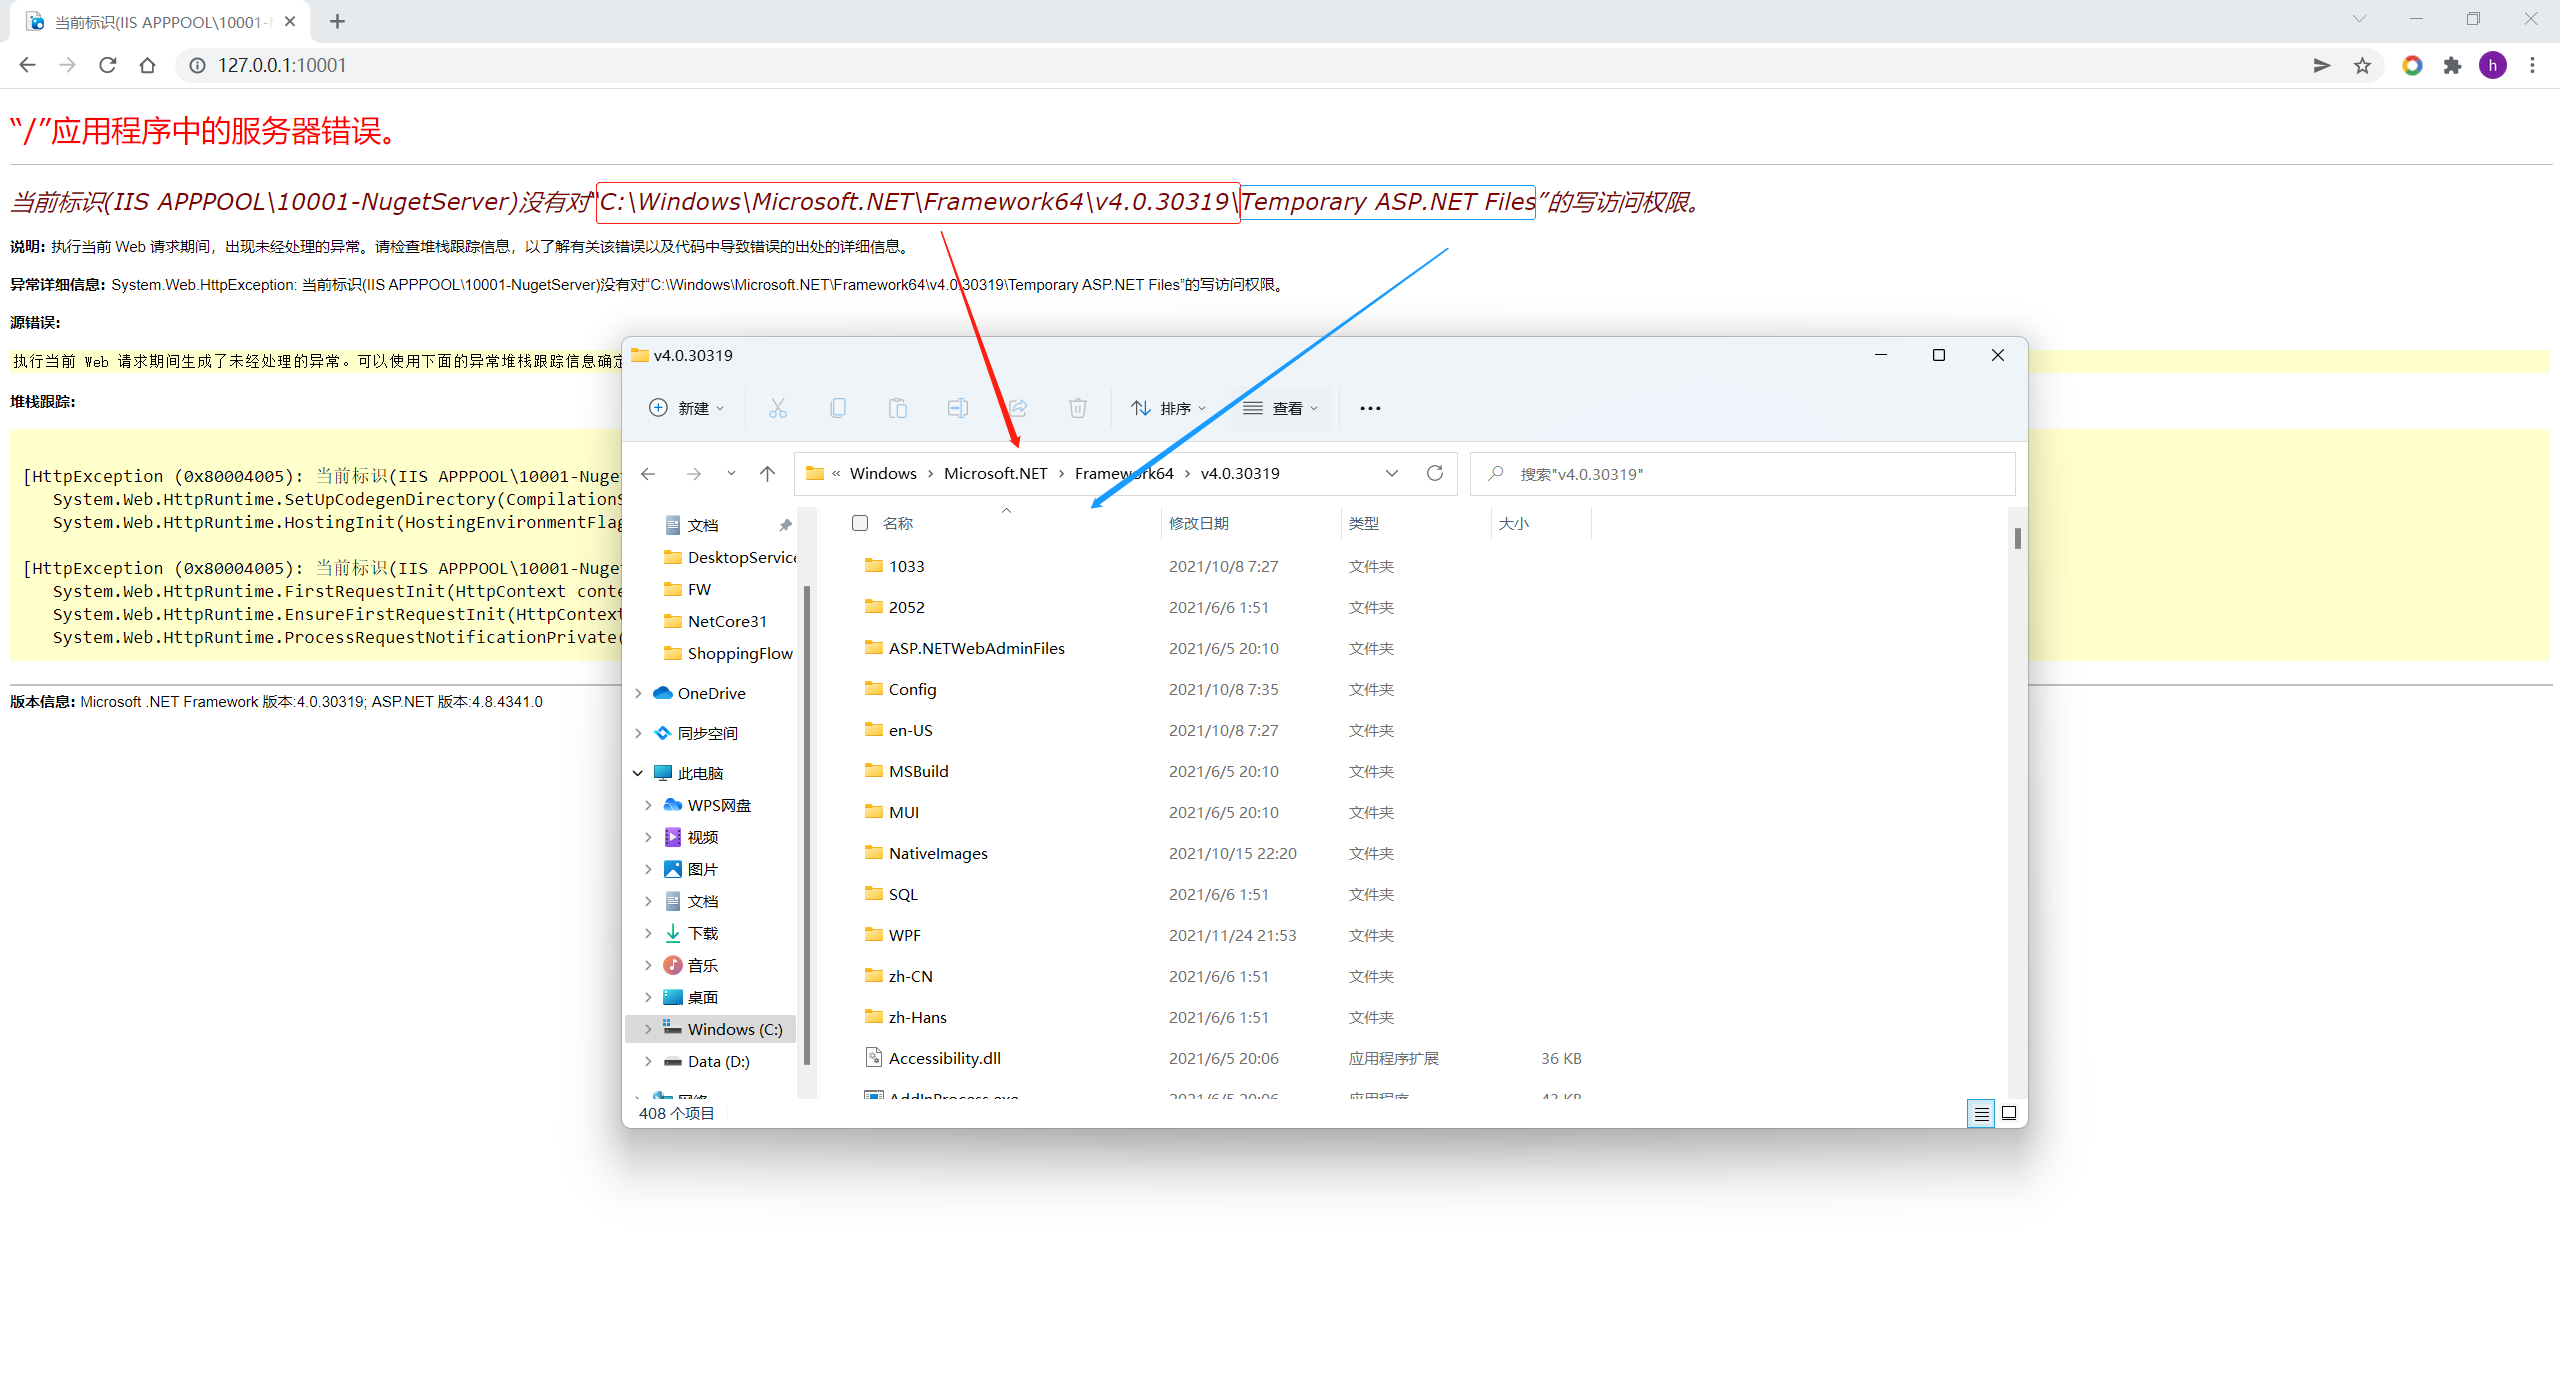Go back in the Explorer window

(648, 474)
